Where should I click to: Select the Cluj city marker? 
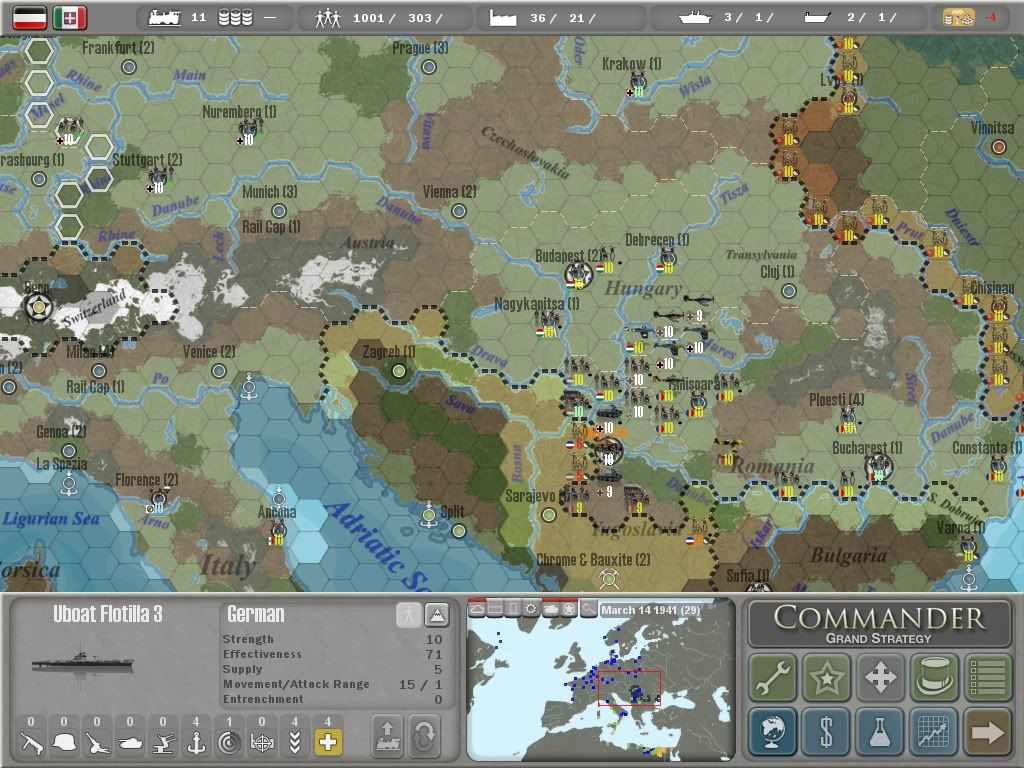[789, 291]
